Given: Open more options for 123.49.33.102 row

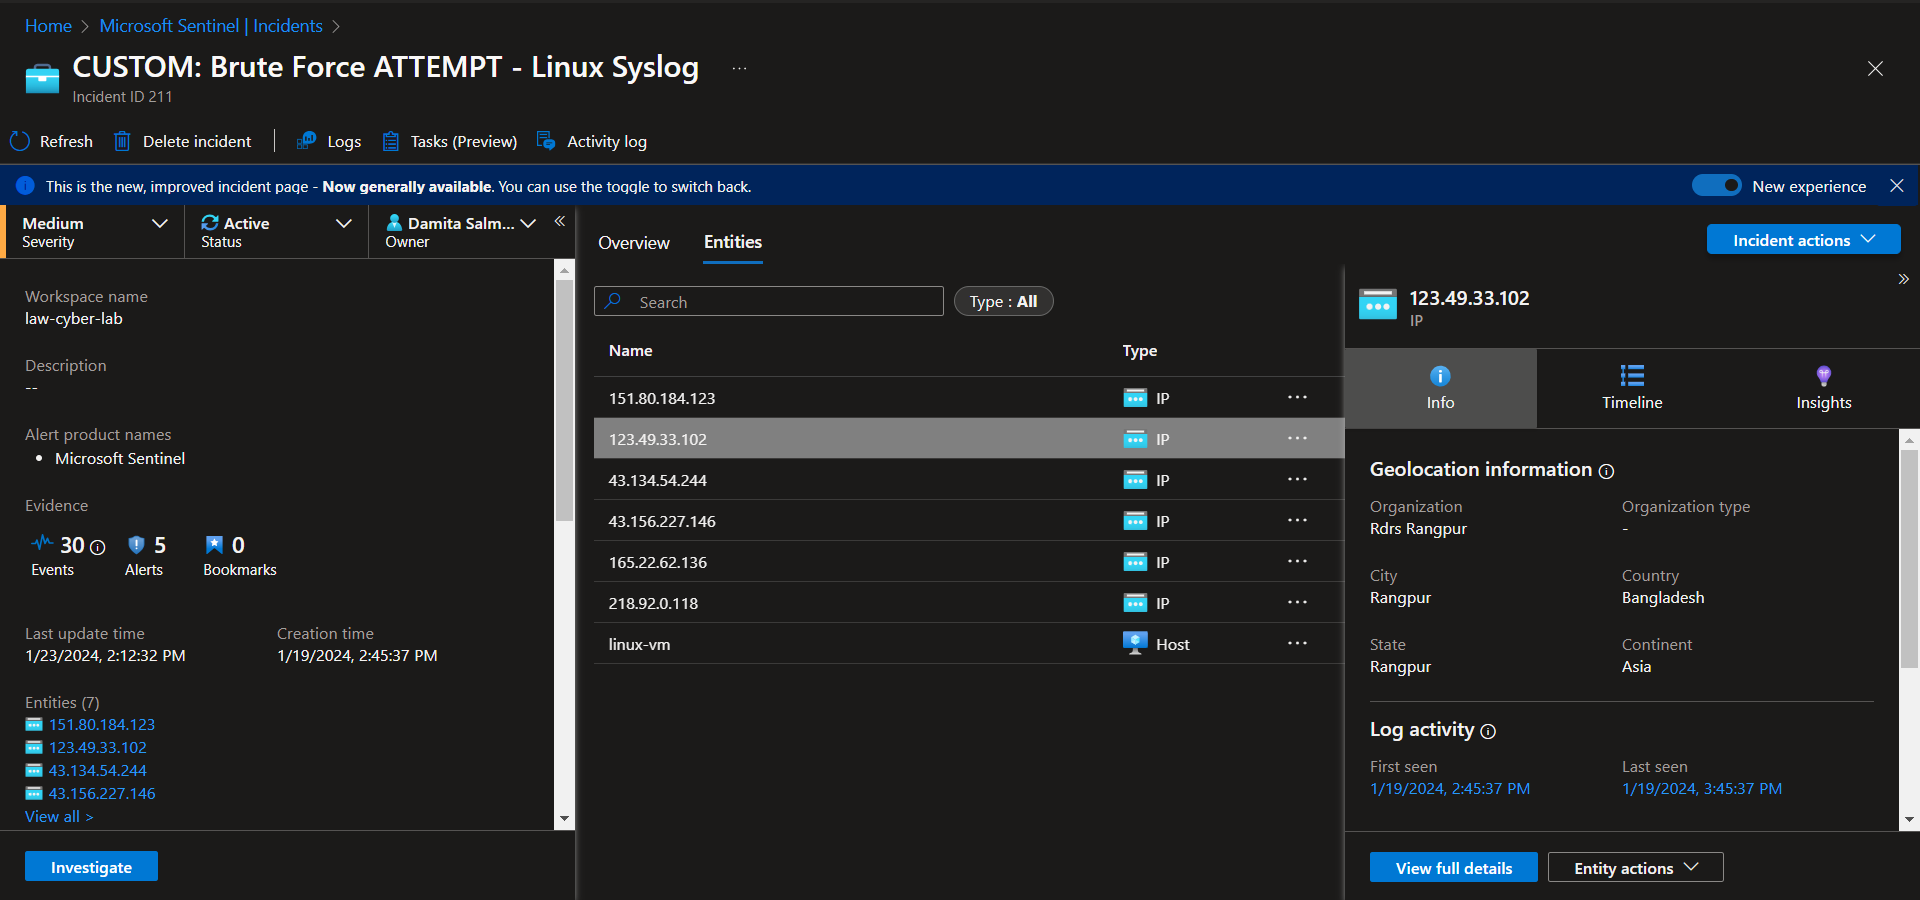Looking at the screenshot, I should point(1297,438).
